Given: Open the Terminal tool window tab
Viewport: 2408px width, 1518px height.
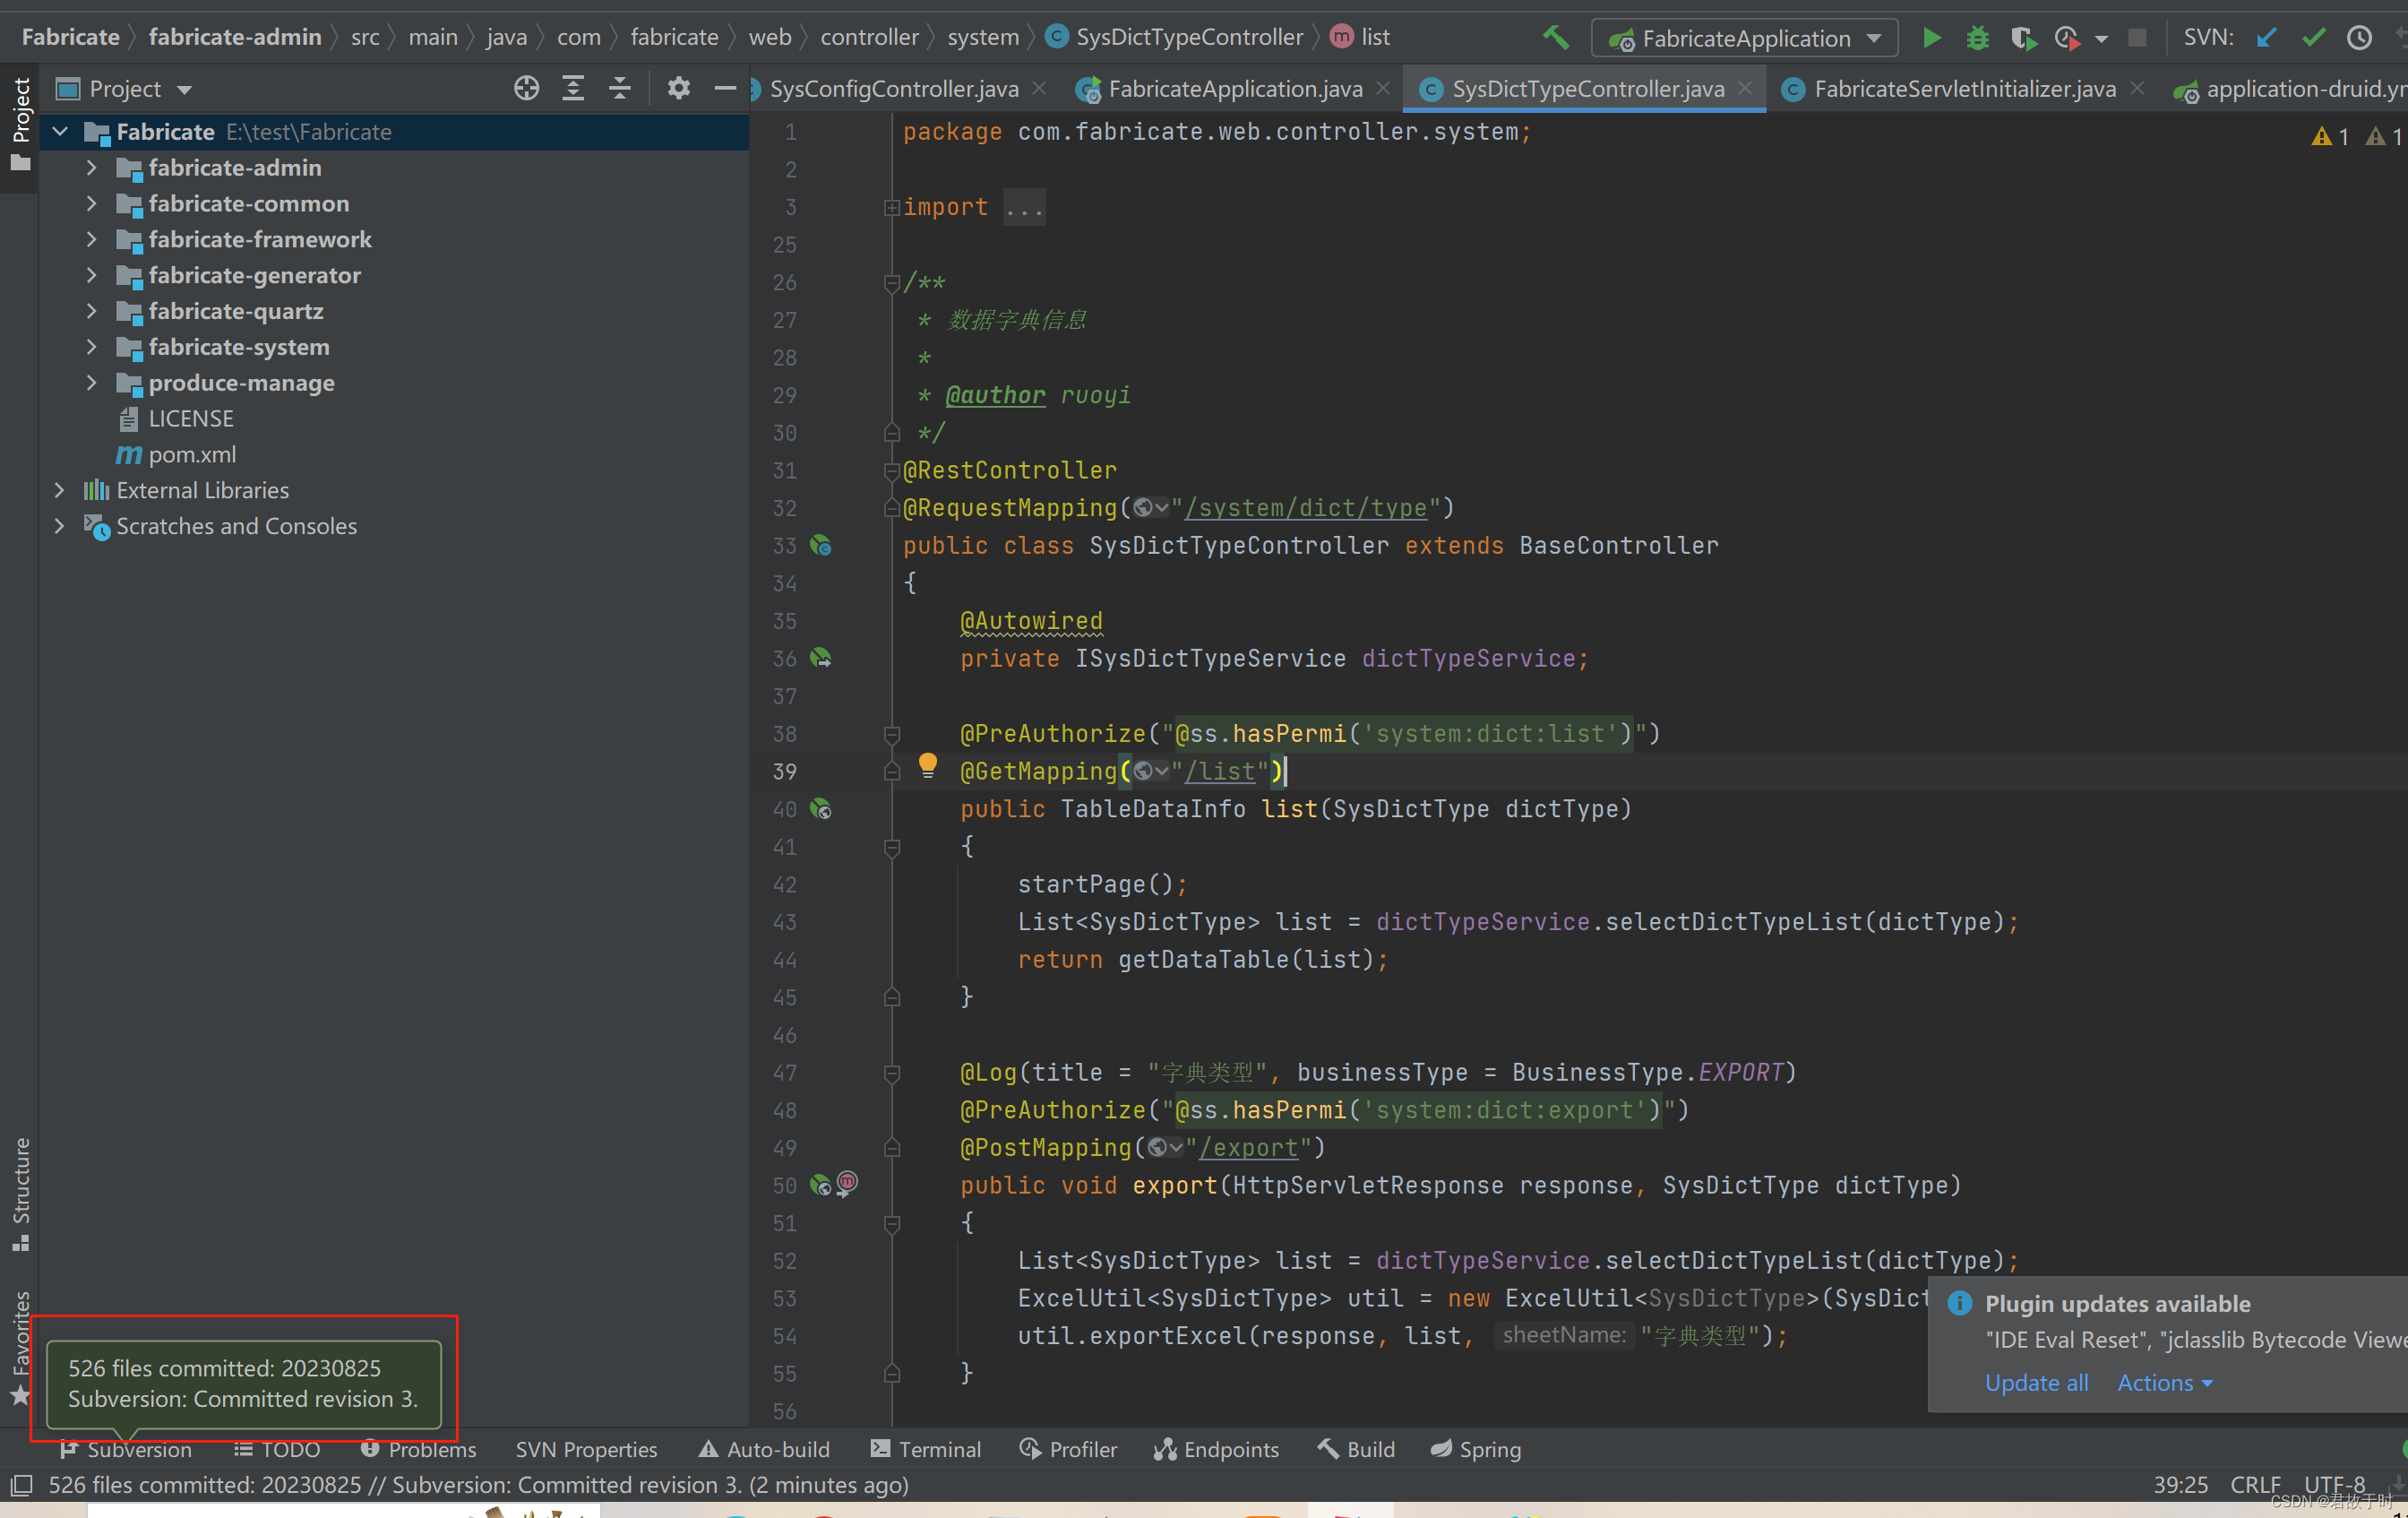Looking at the screenshot, I should [x=925, y=1449].
